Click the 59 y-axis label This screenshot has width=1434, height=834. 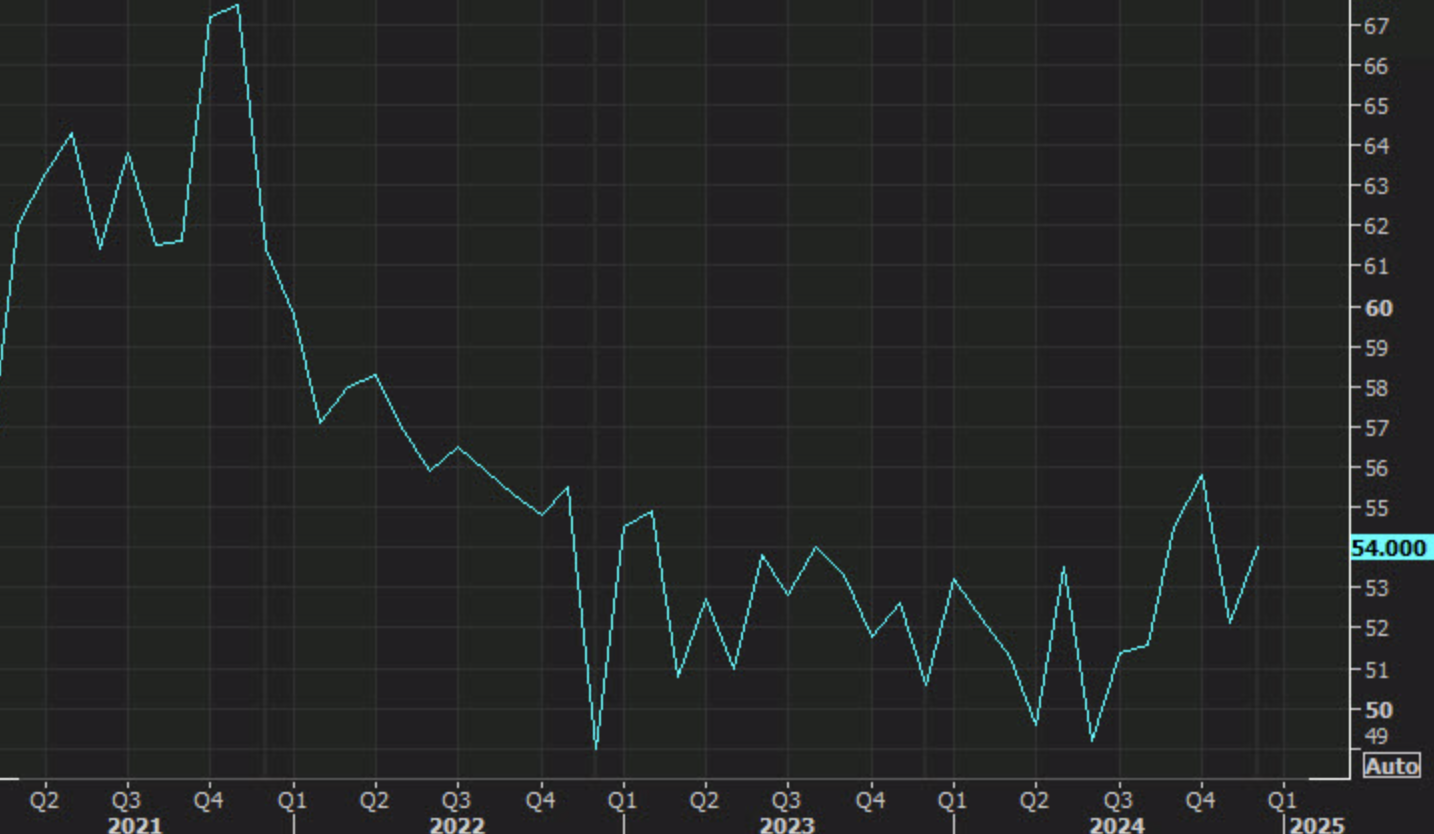pyautogui.click(x=1376, y=348)
